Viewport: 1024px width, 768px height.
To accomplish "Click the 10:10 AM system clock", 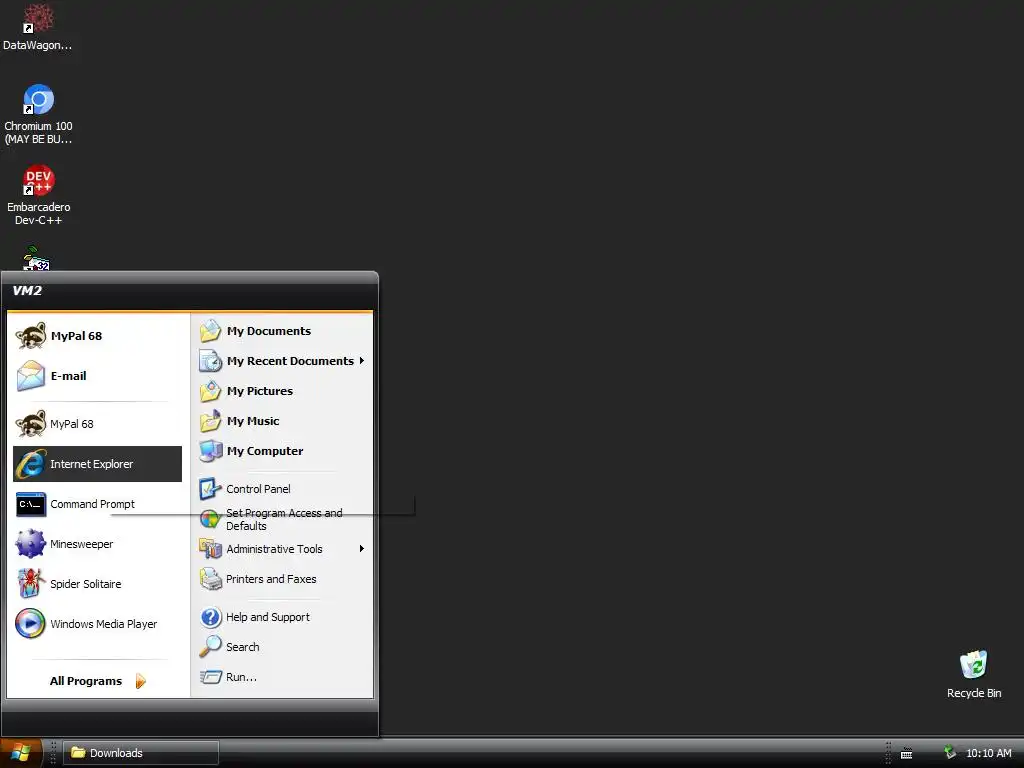I will 989,753.
